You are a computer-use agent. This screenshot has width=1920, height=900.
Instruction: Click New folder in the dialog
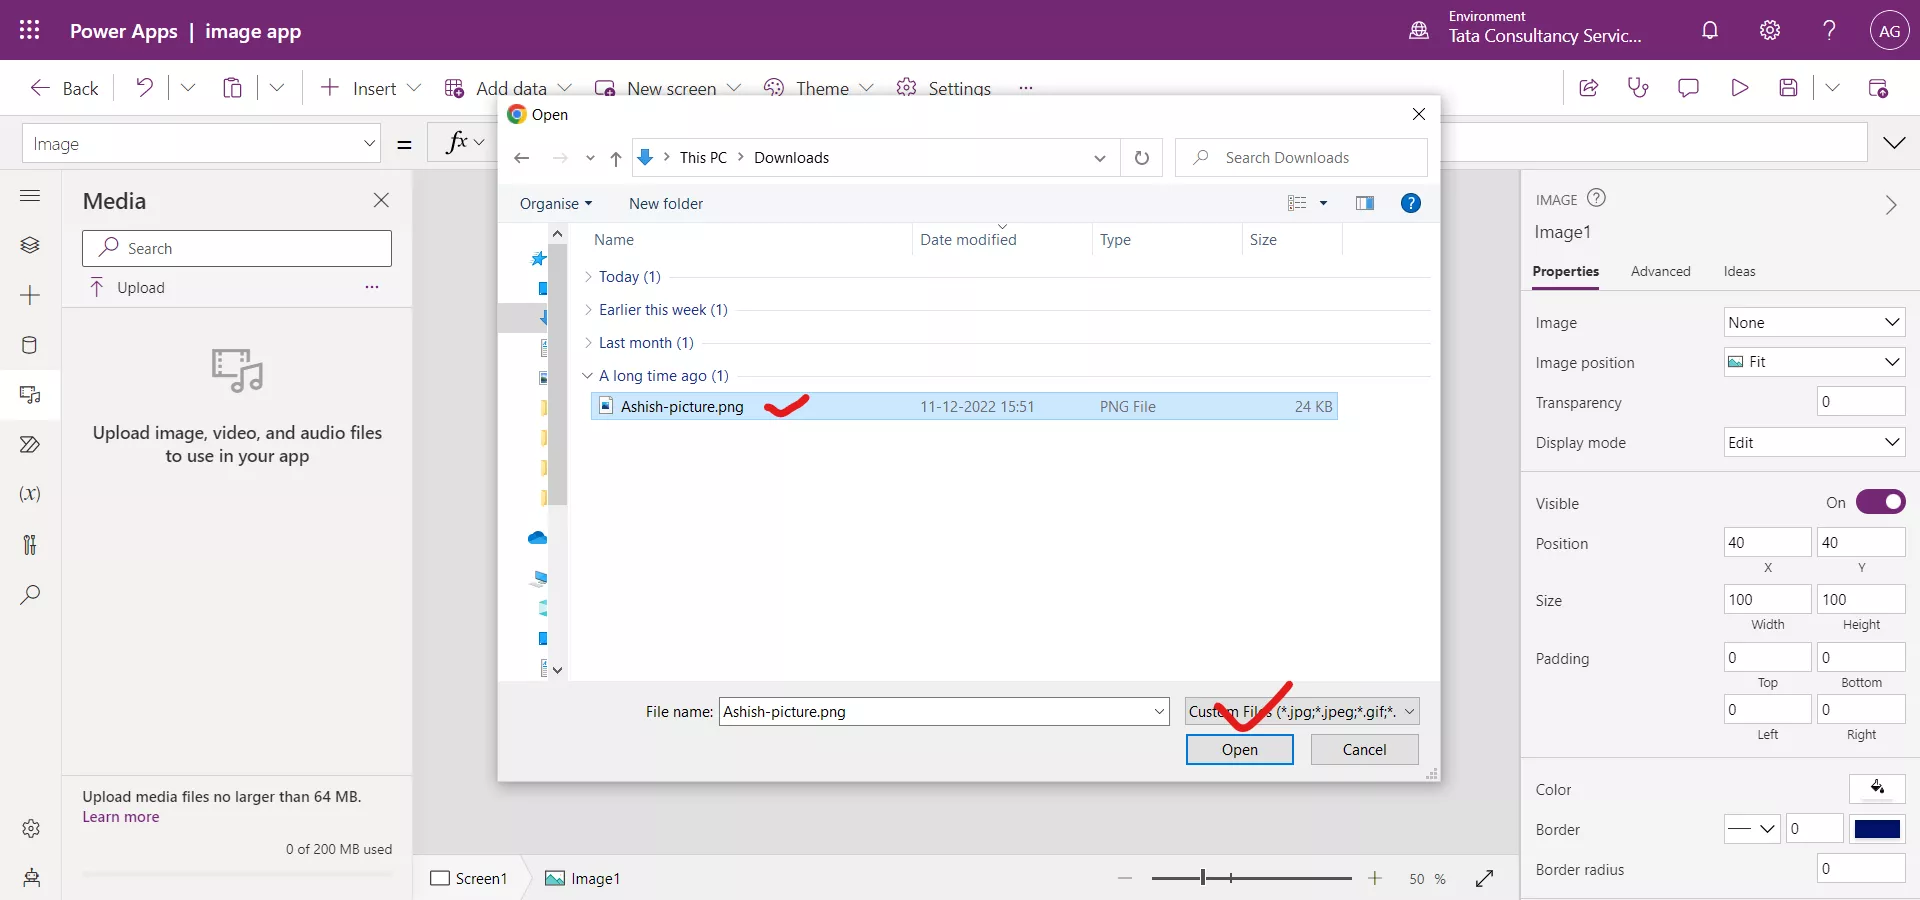click(x=666, y=203)
